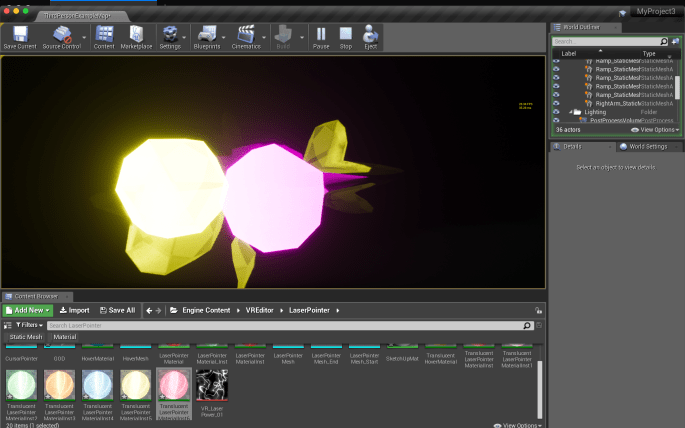The height and width of the screenshot is (428, 685).
Task: Select the Details tab
Action: click(572, 146)
